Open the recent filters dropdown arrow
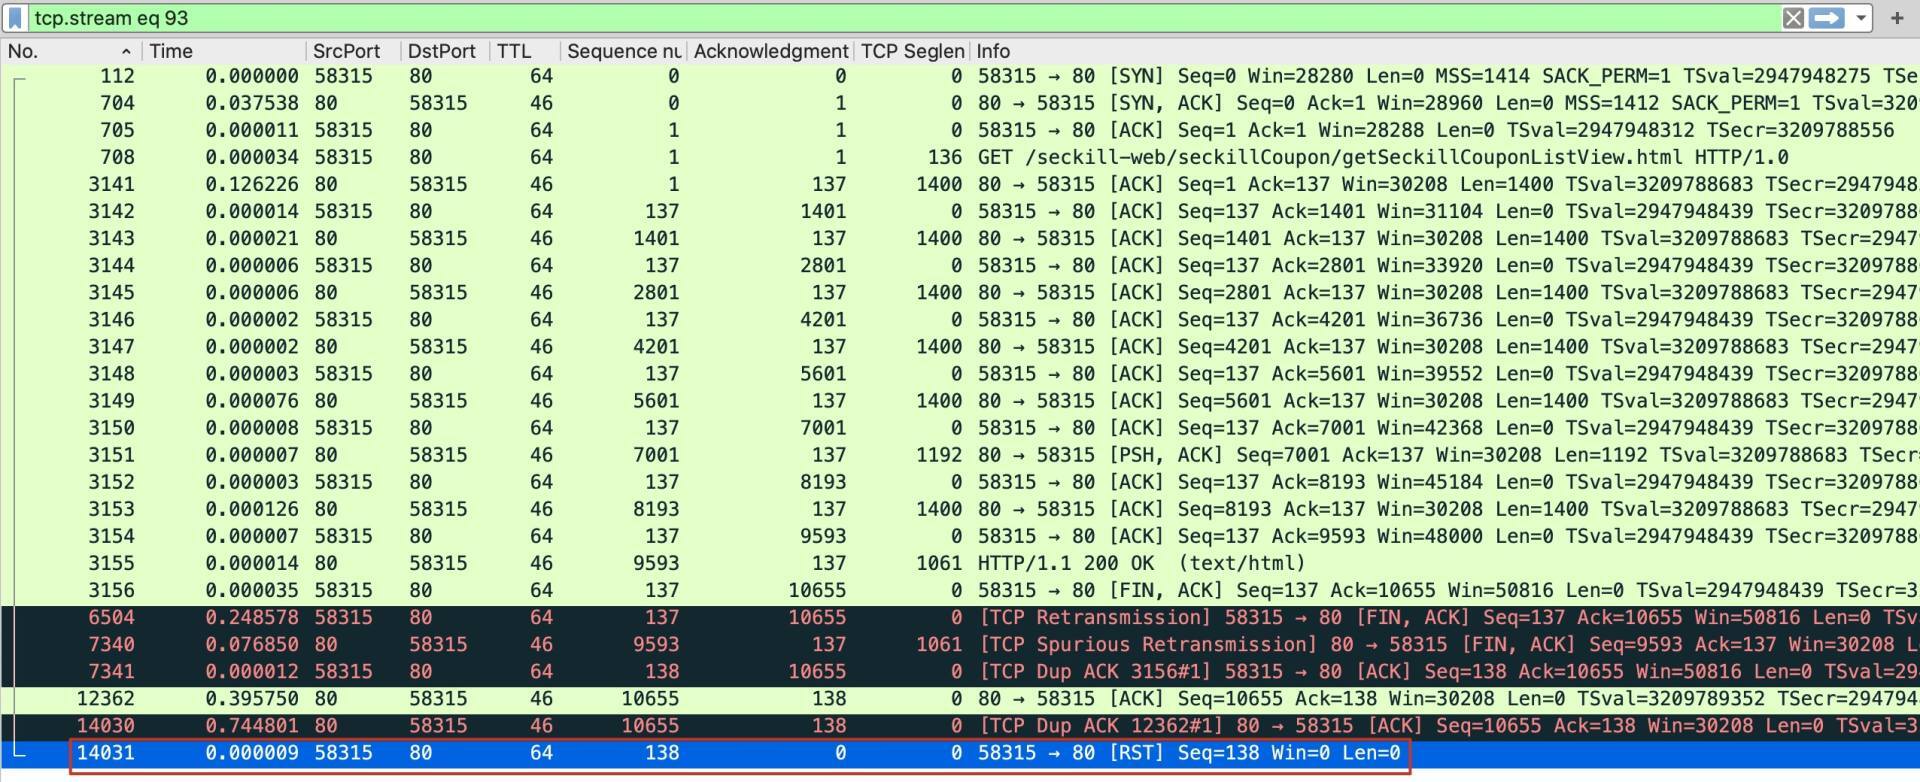Screen dimensions: 1920x782 point(1860,18)
